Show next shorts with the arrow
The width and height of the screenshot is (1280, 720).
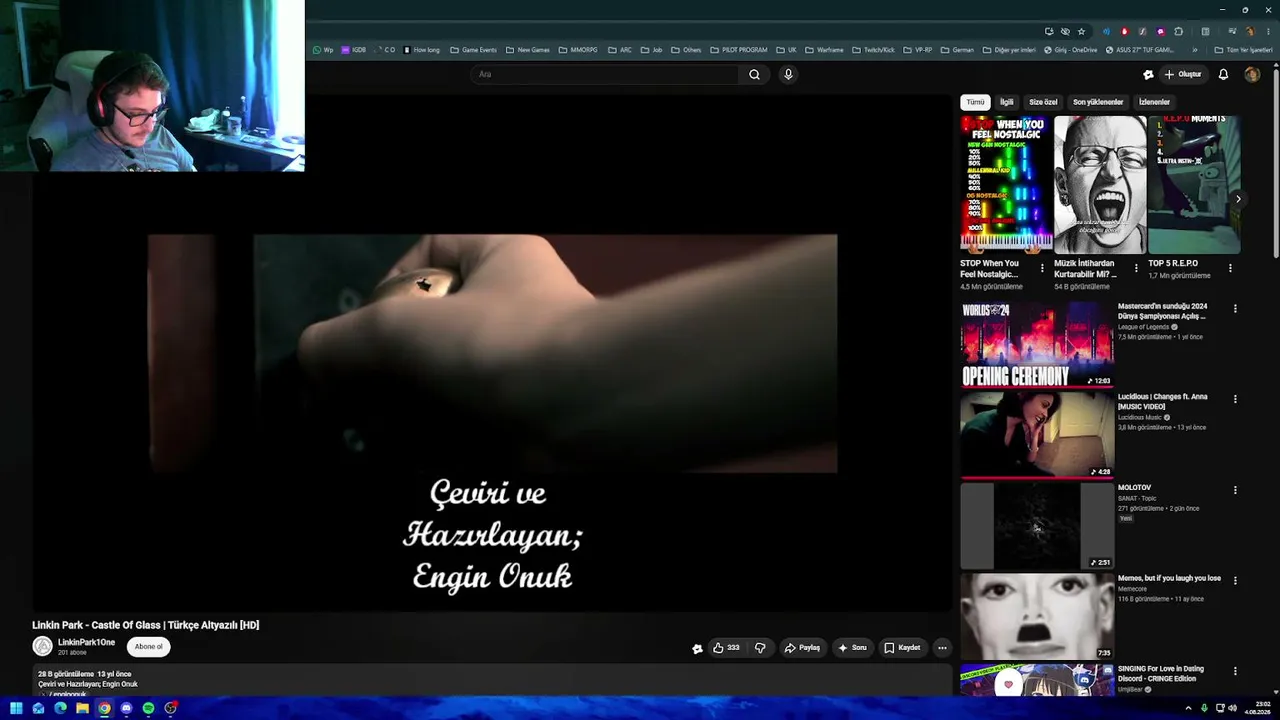tap(1238, 199)
